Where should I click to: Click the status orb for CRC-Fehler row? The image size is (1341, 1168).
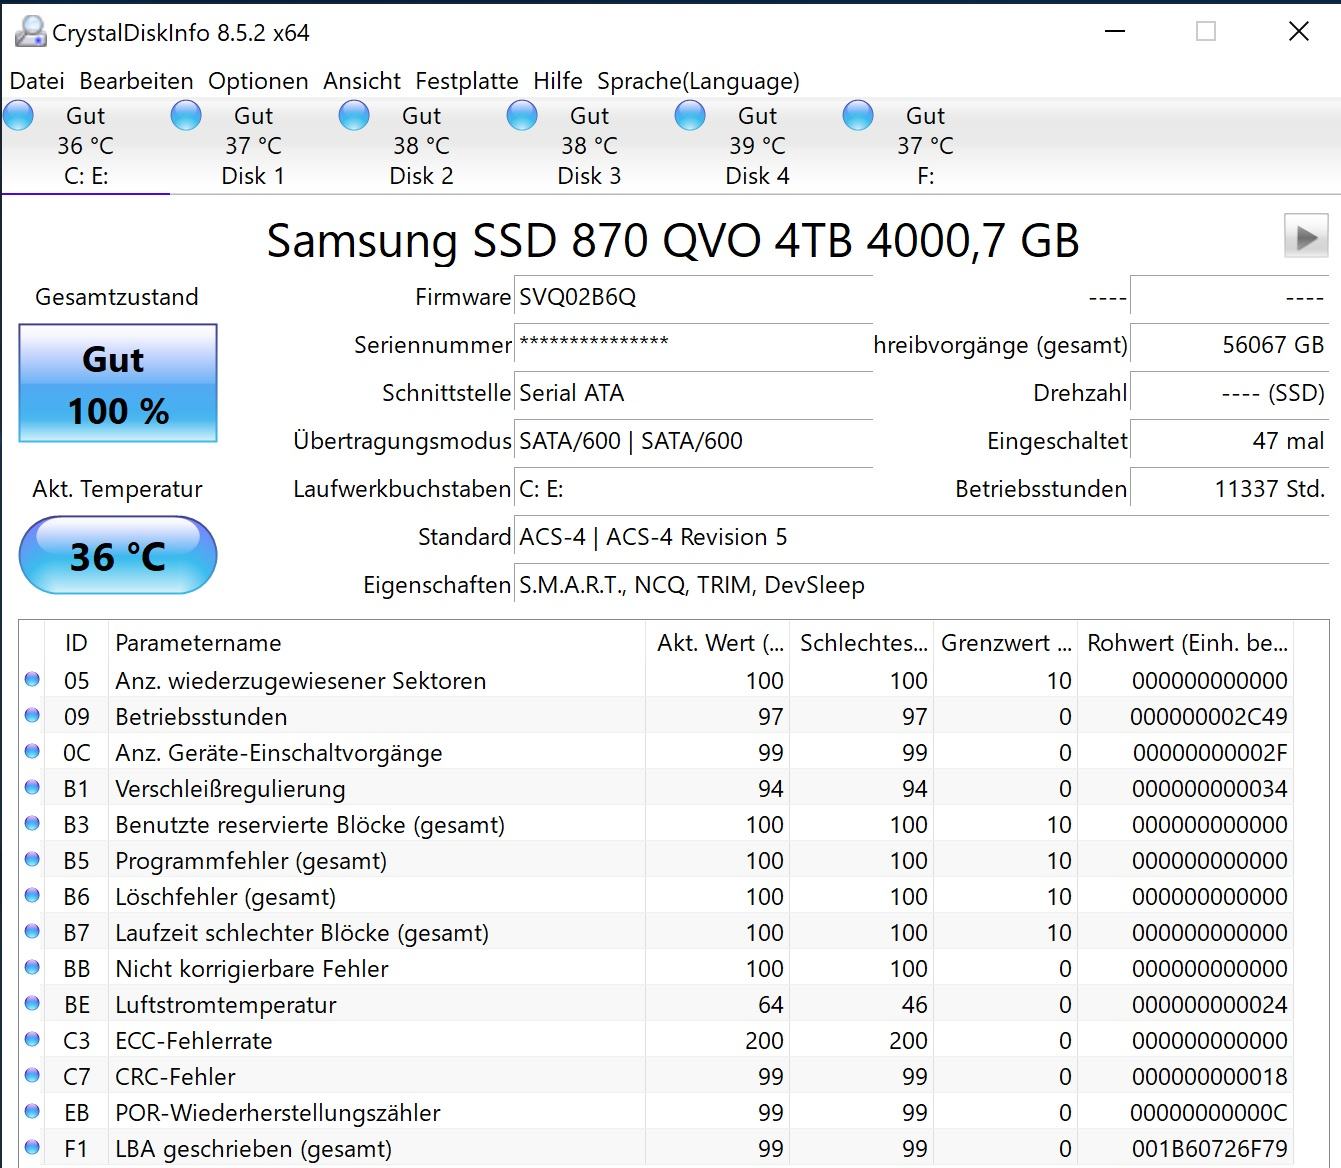[32, 1076]
